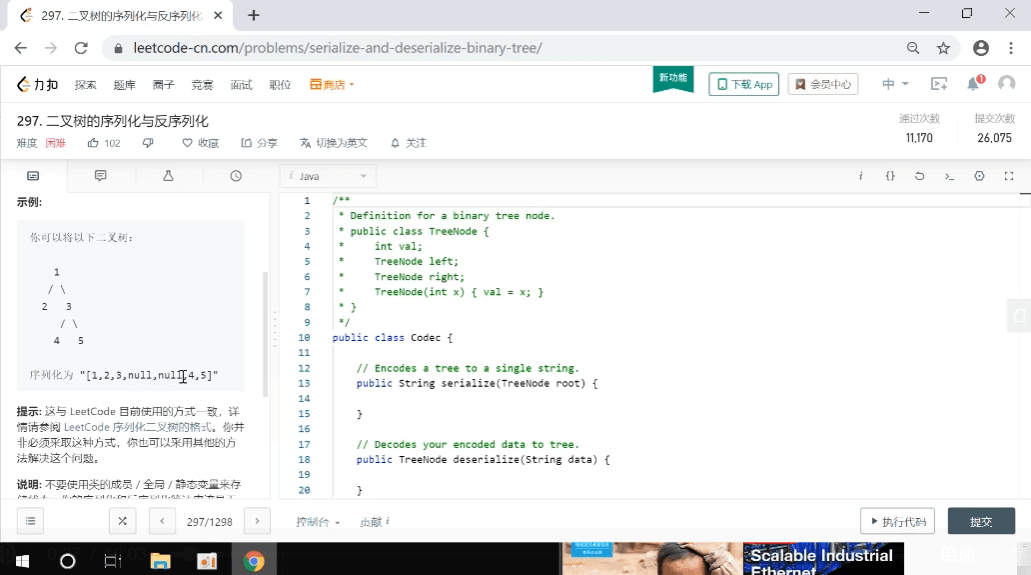Screen dimensions: 1031x575
Task: Expand the 控制台 console dropdown
Action: (x=318, y=522)
